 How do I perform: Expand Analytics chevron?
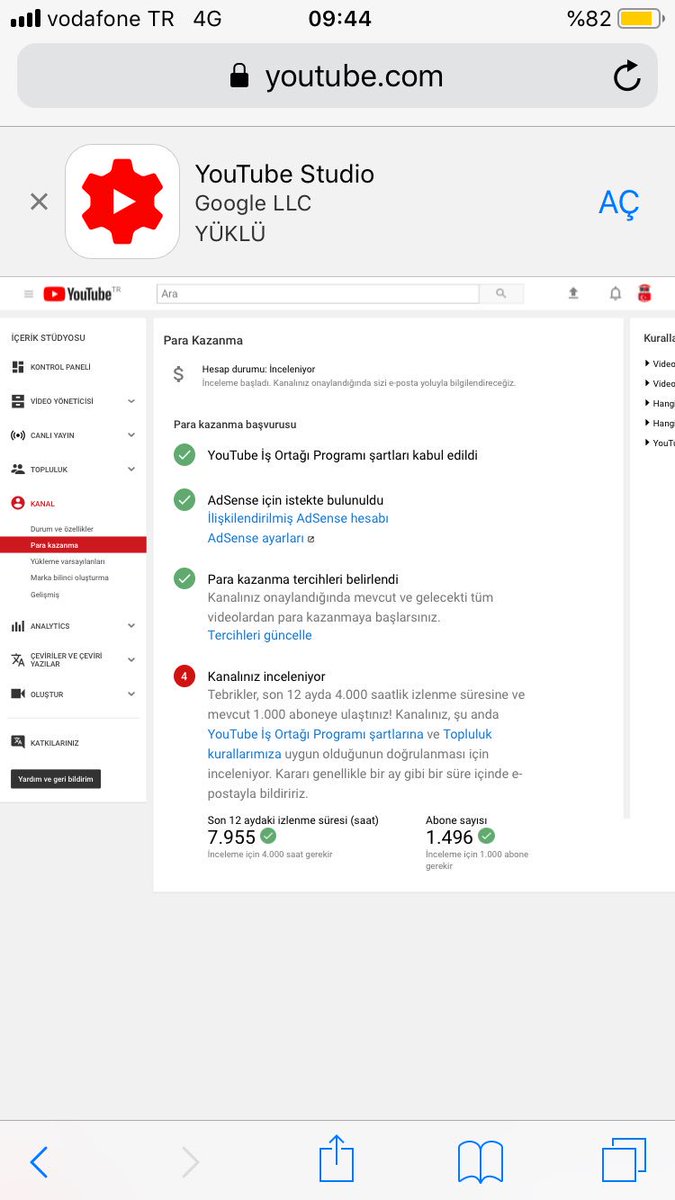(x=132, y=626)
